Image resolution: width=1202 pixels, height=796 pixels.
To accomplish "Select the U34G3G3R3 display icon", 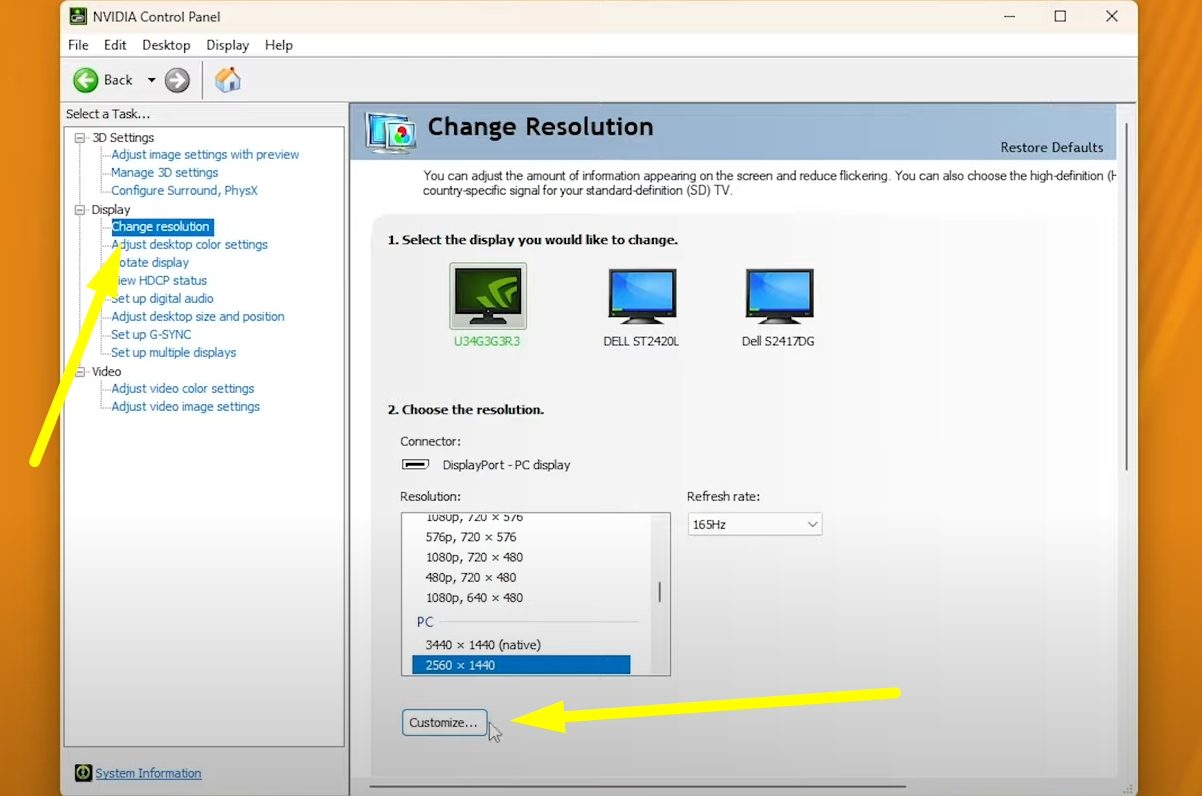I will click(488, 296).
